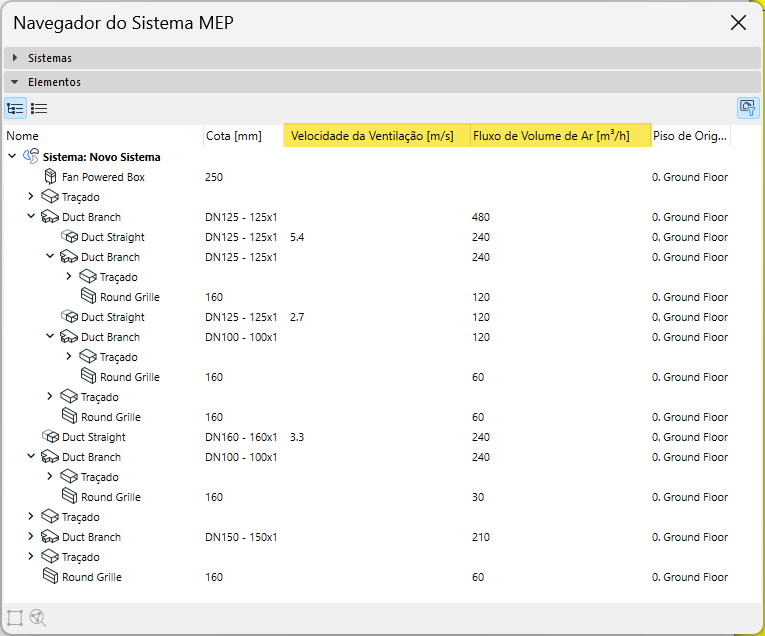Screen dimensions: 765x636
Task: Switch to flat list view
Action: (x=39, y=108)
